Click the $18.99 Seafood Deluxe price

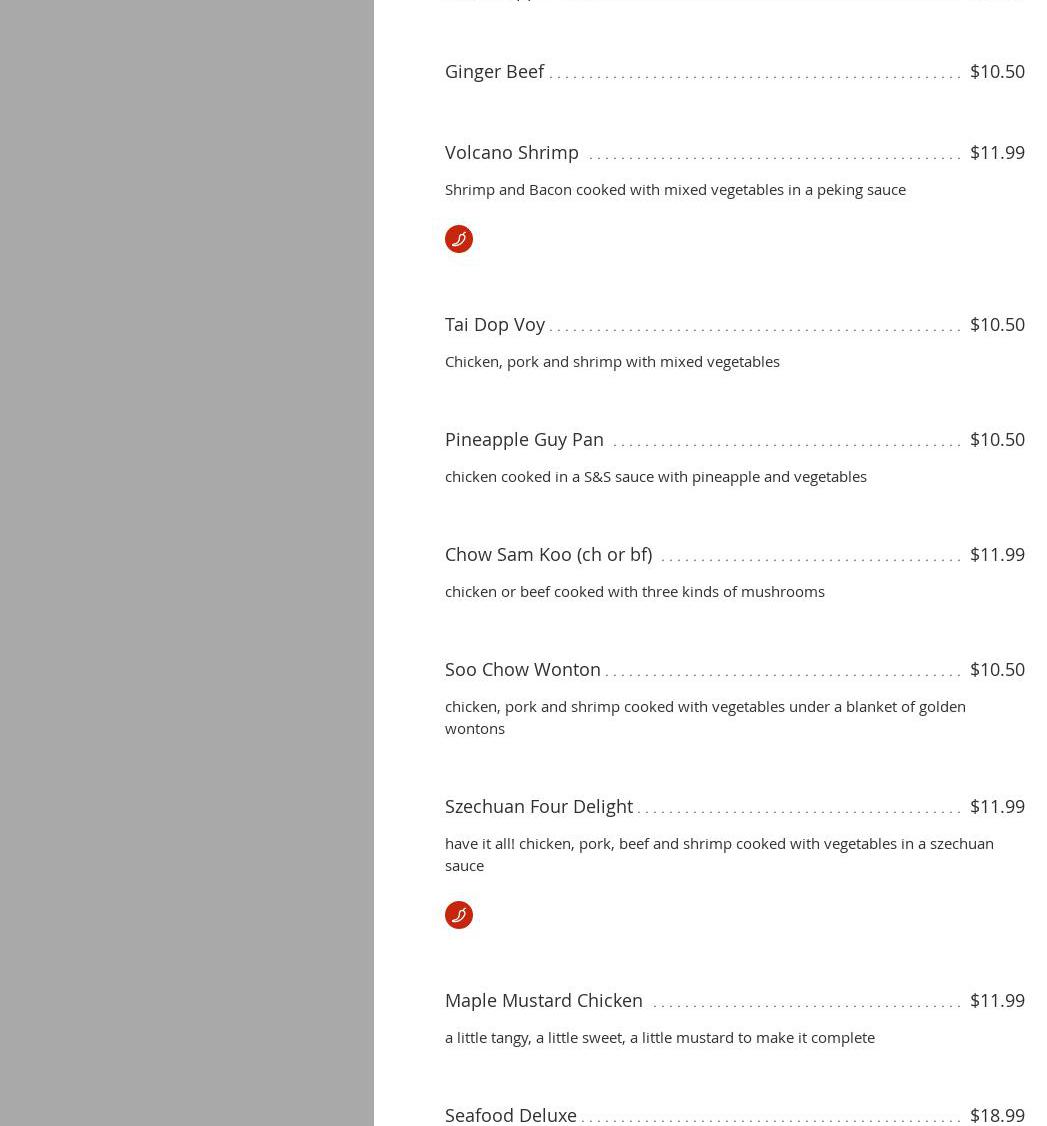click(x=996, y=1114)
